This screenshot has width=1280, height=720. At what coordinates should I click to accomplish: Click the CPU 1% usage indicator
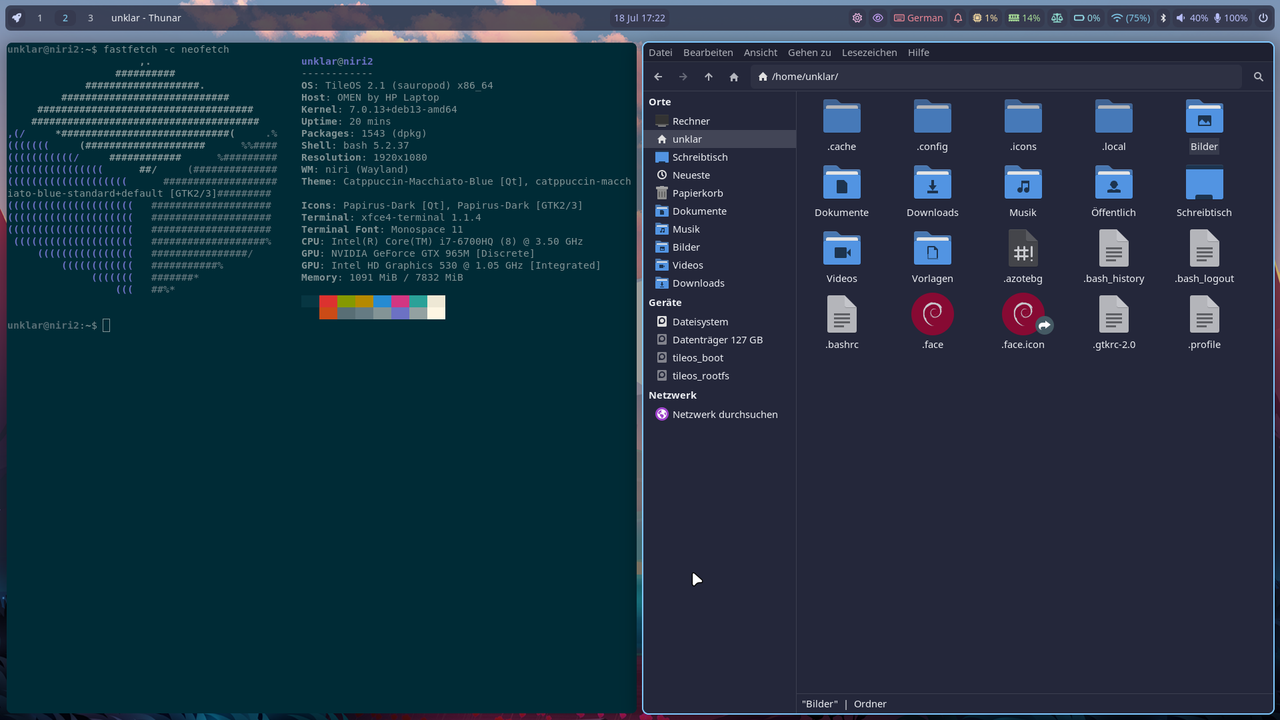pos(984,18)
